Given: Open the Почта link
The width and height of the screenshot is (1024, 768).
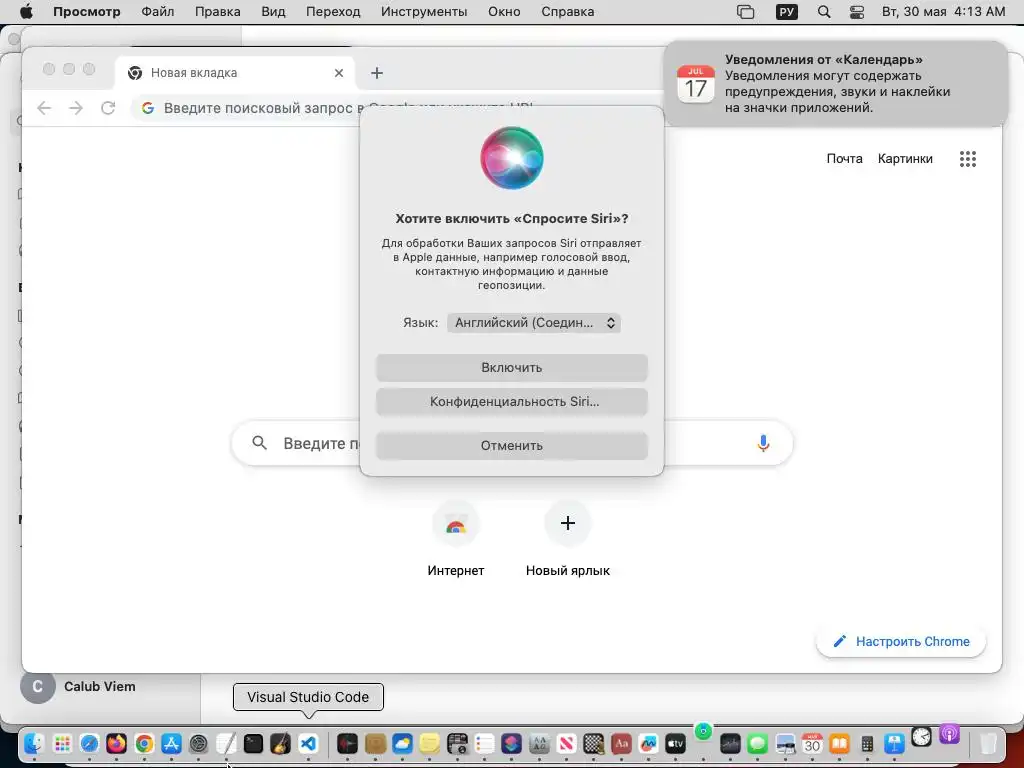Looking at the screenshot, I should coord(844,159).
